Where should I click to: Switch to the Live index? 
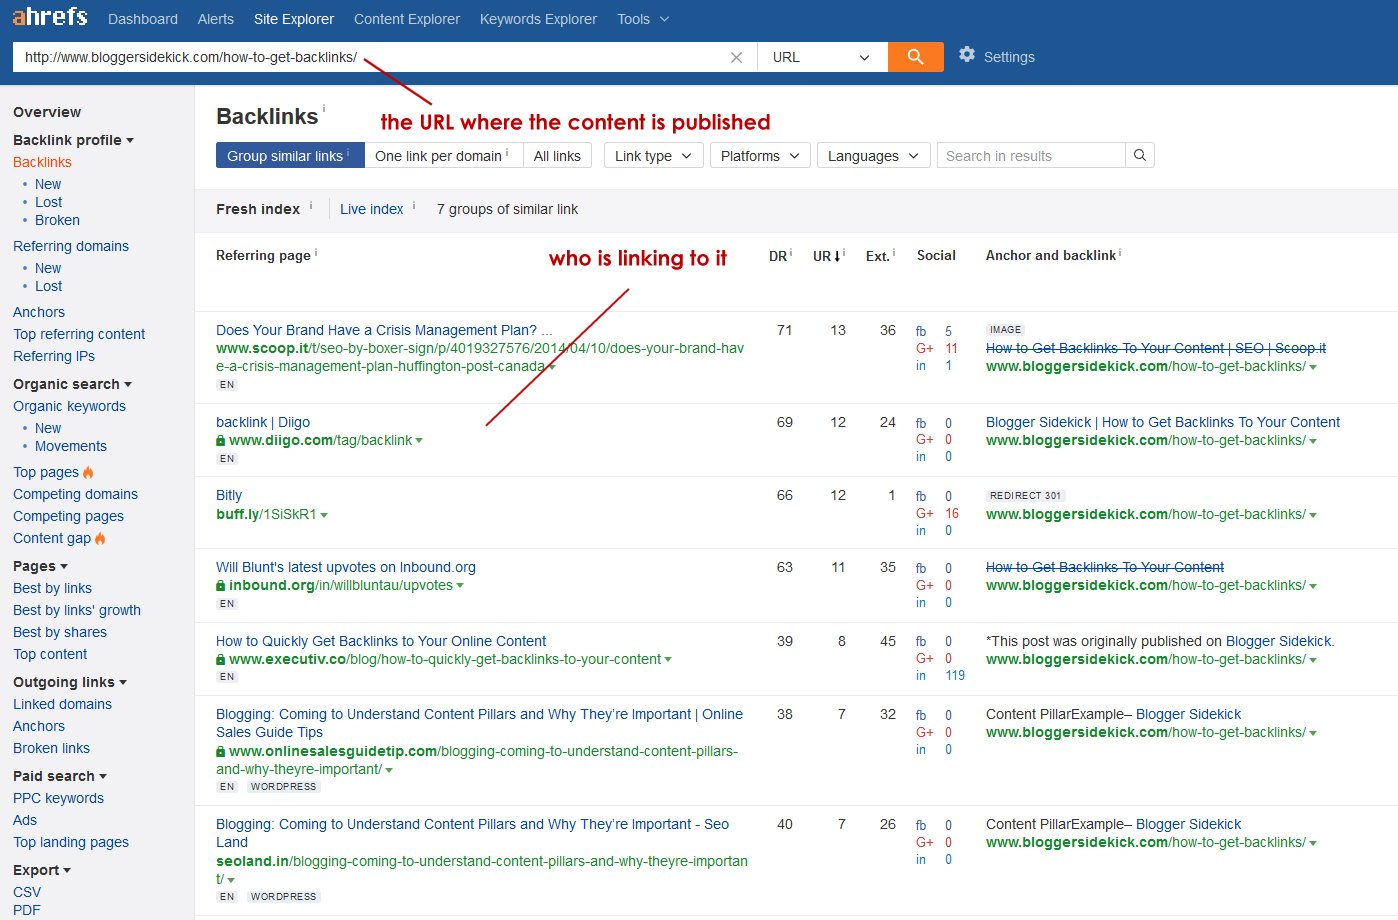click(372, 209)
